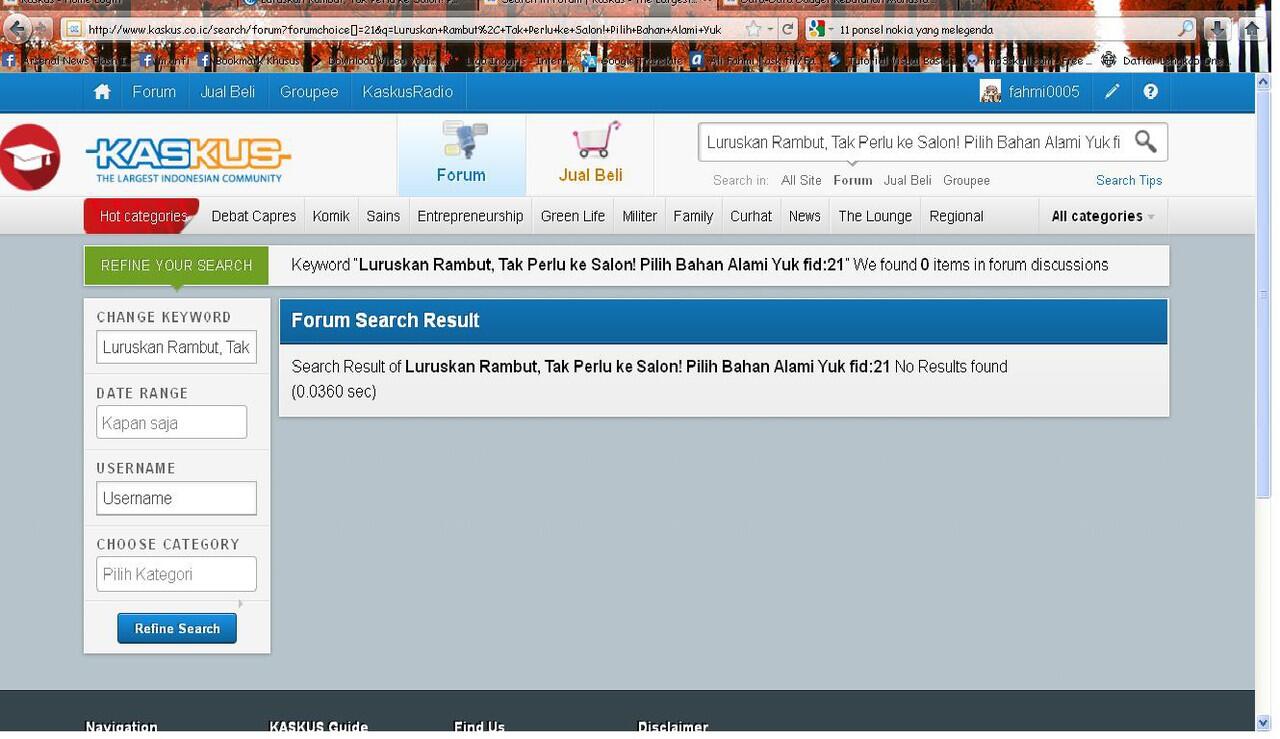
Task: Click the Forum Search Result heading
Action: [385, 320]
